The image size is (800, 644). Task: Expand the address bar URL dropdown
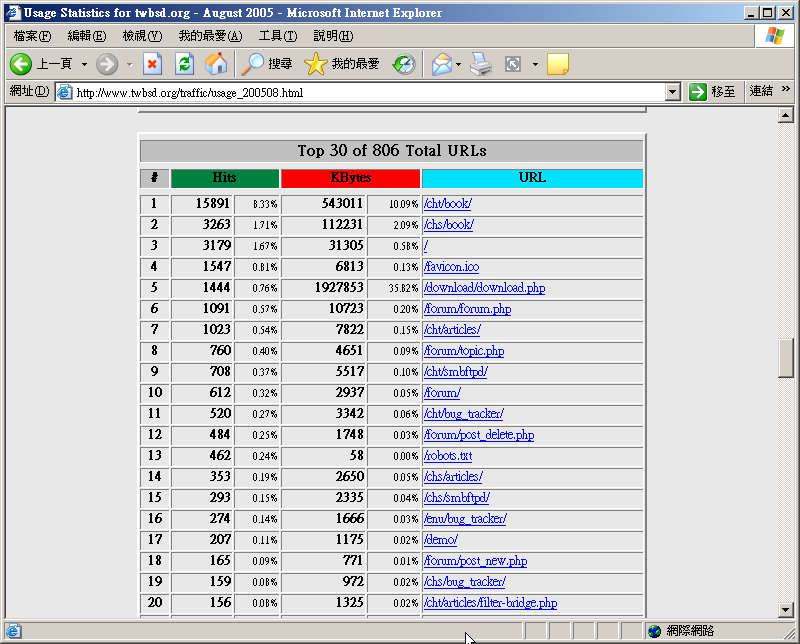(673, 92)
